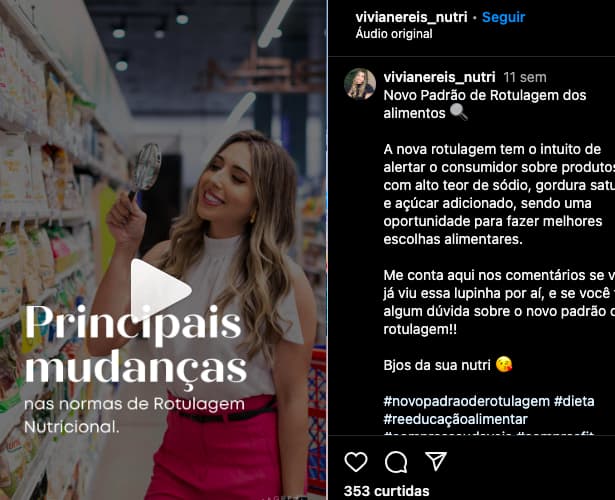615x500 pixels.
Task: Click the commenter profile avatar picture
Action: point(360,84)
